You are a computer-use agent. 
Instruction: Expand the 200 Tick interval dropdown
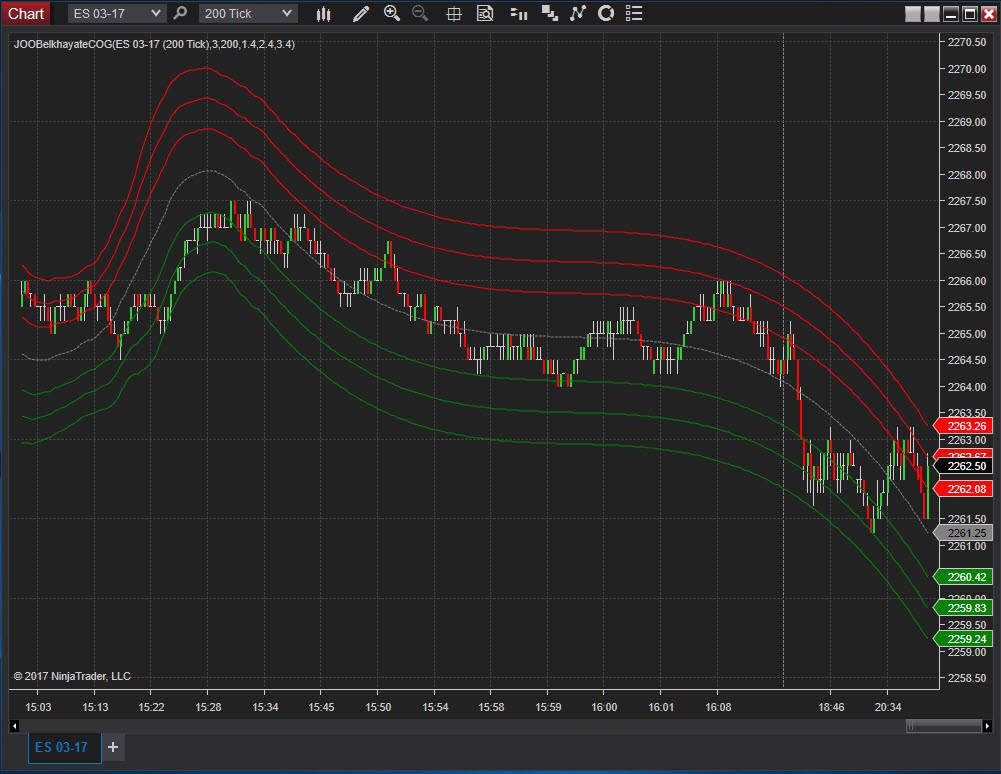click(287, 13)
